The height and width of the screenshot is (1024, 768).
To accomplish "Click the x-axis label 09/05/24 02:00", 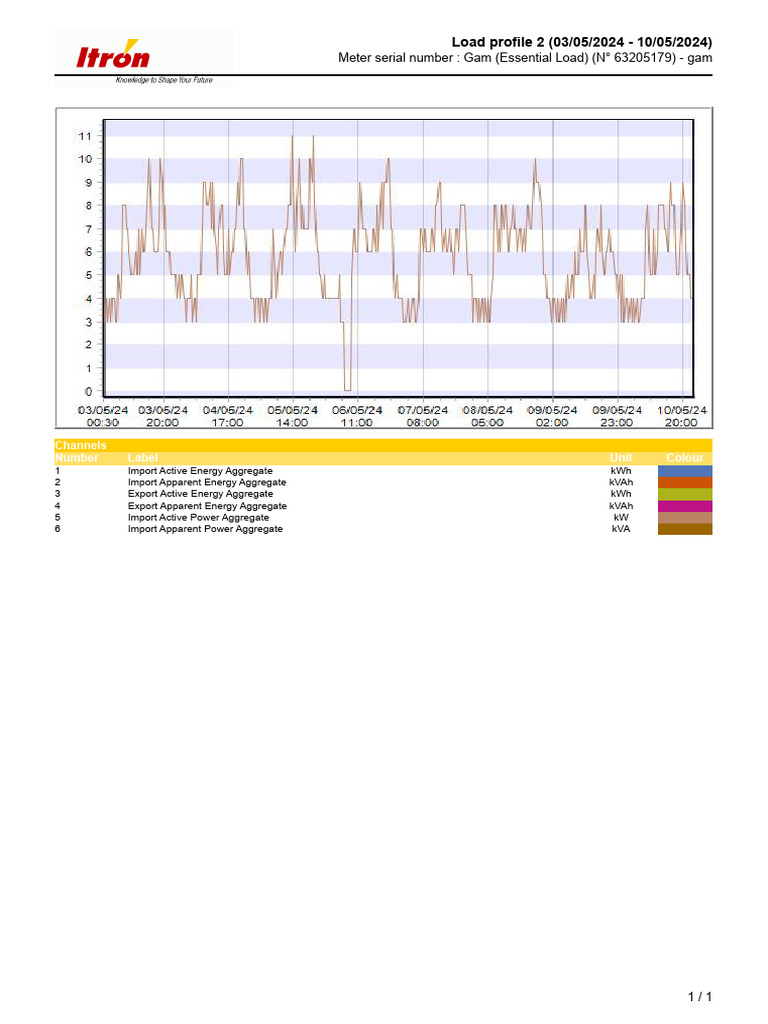I will pyautogui.click(x=552, y=416).
